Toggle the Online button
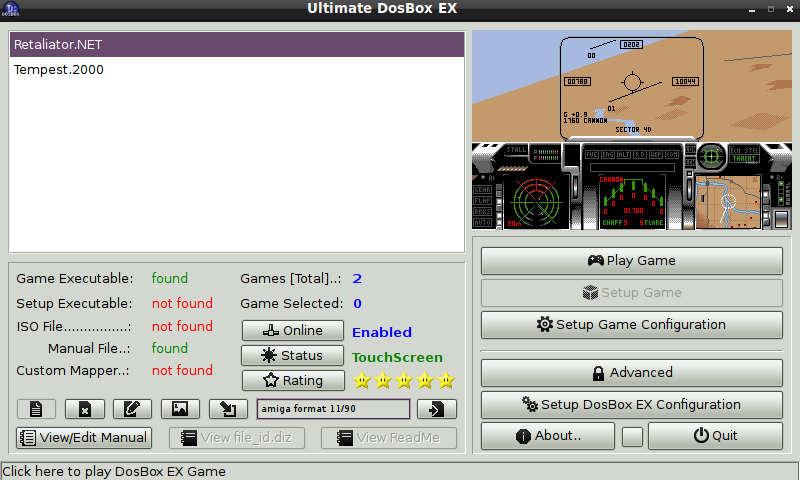Screen dimensions: 800x480 pyautogui.click(x=291, y=331)
